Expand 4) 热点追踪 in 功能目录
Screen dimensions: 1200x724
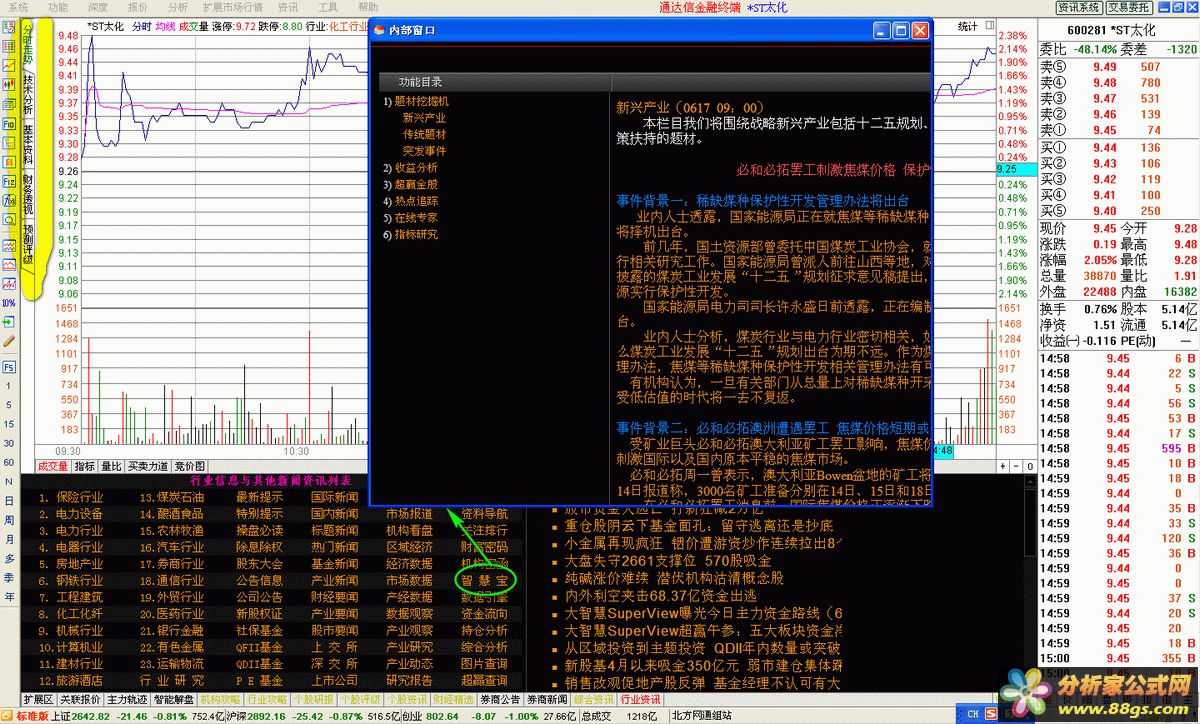410,201
